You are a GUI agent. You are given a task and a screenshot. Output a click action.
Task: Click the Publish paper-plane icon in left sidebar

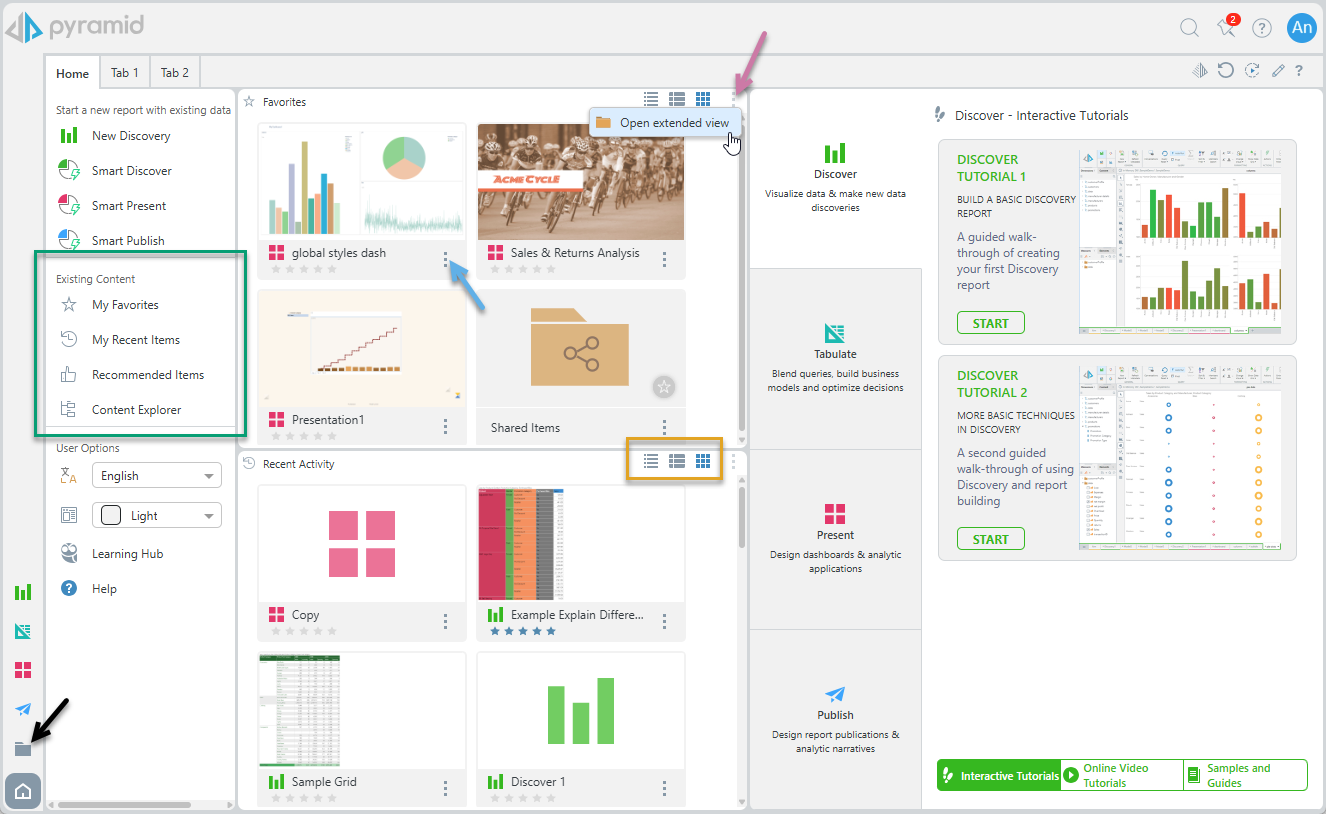click(23, 709)
